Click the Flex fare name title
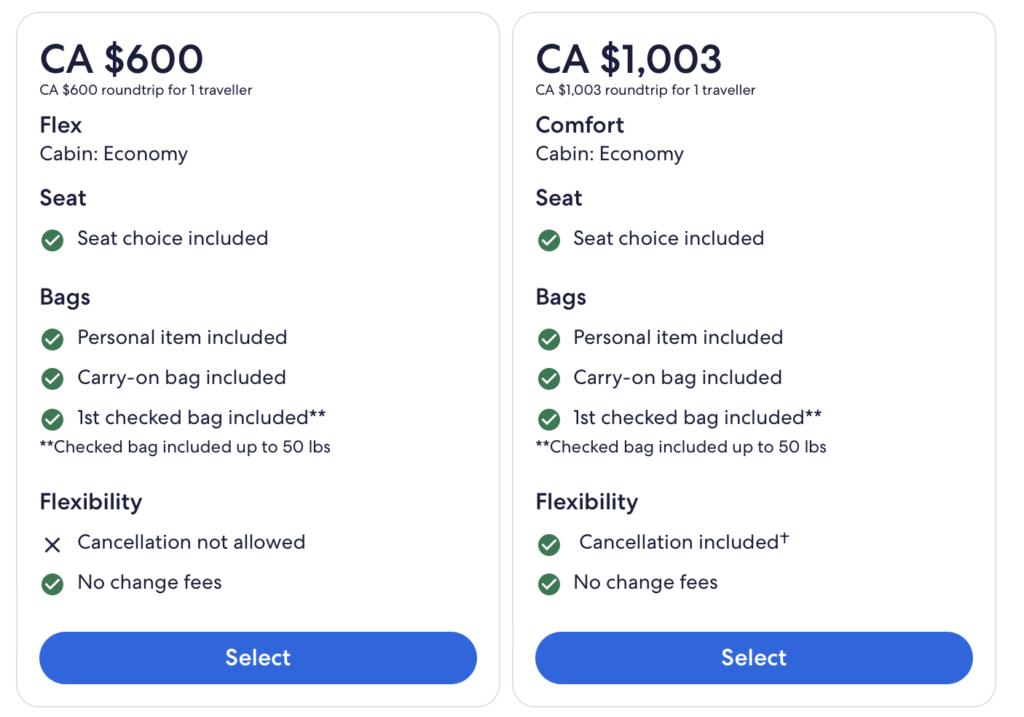Screen dimensions: 1024x717 (61, 125)
